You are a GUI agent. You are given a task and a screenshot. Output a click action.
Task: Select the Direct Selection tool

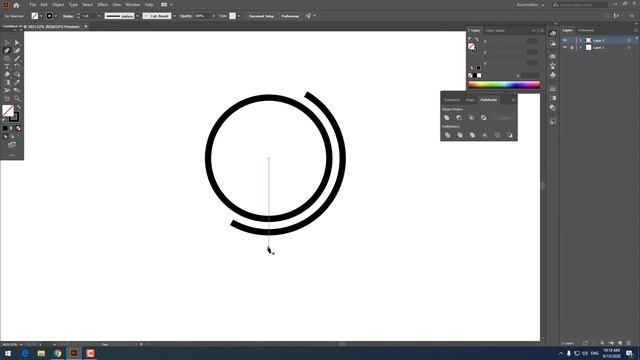17,42
